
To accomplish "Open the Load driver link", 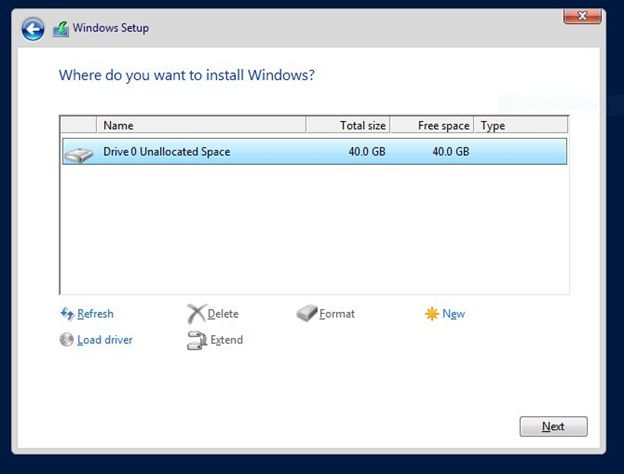I will click(x=105, y=340).
